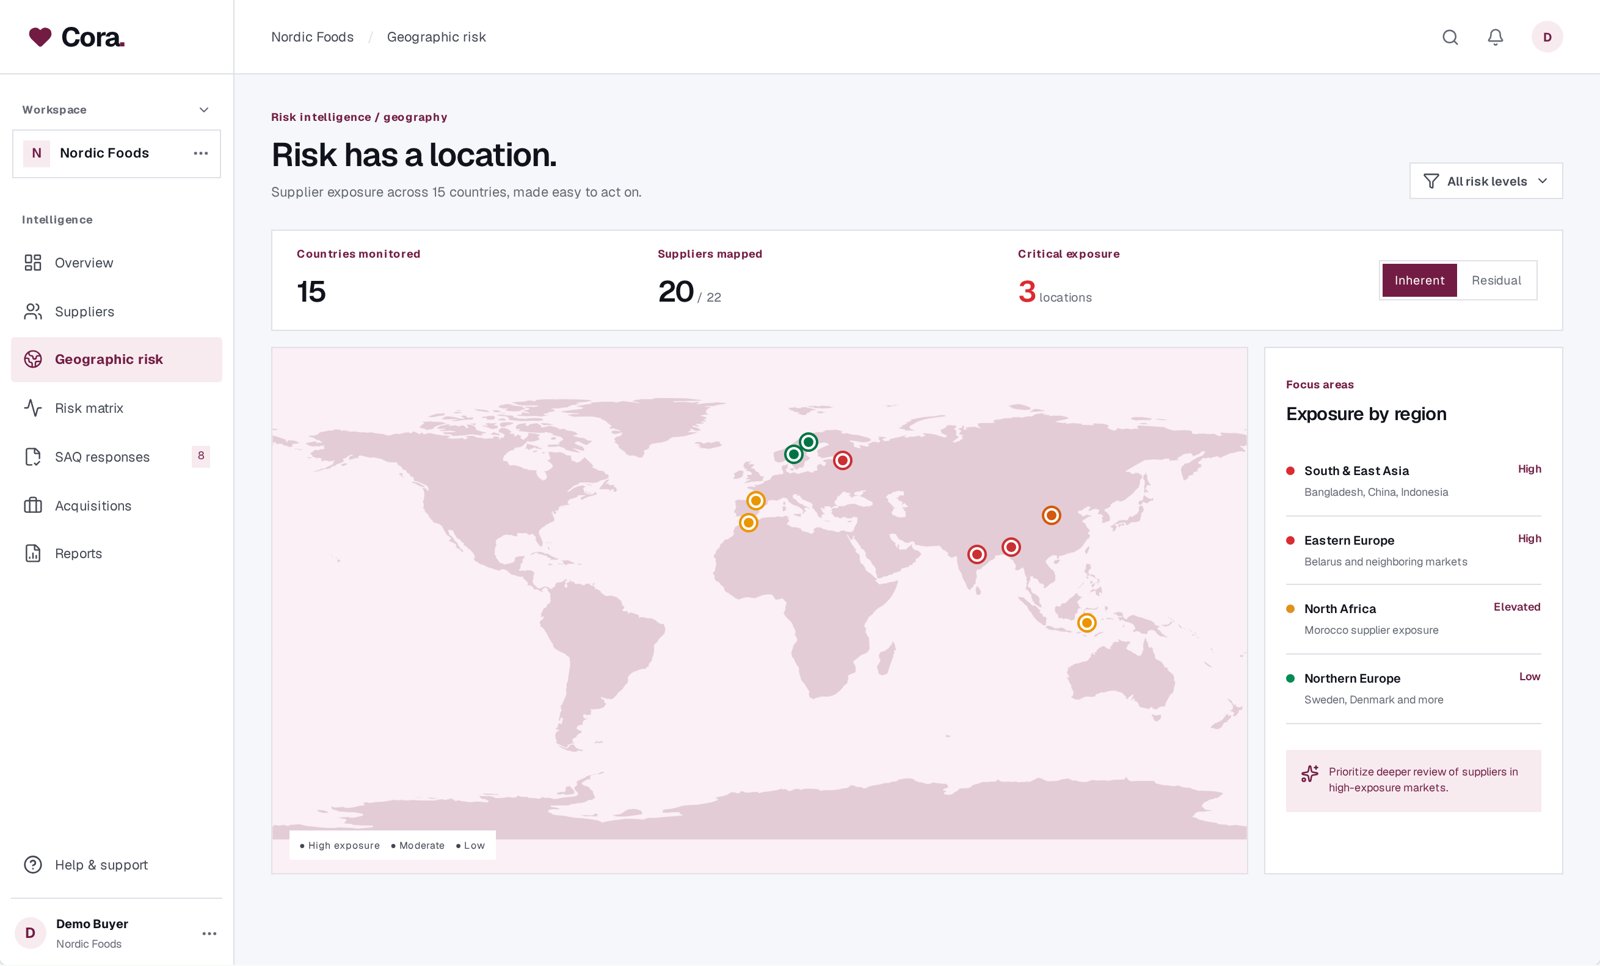Open South & East Asia region row

point(1413,481)
